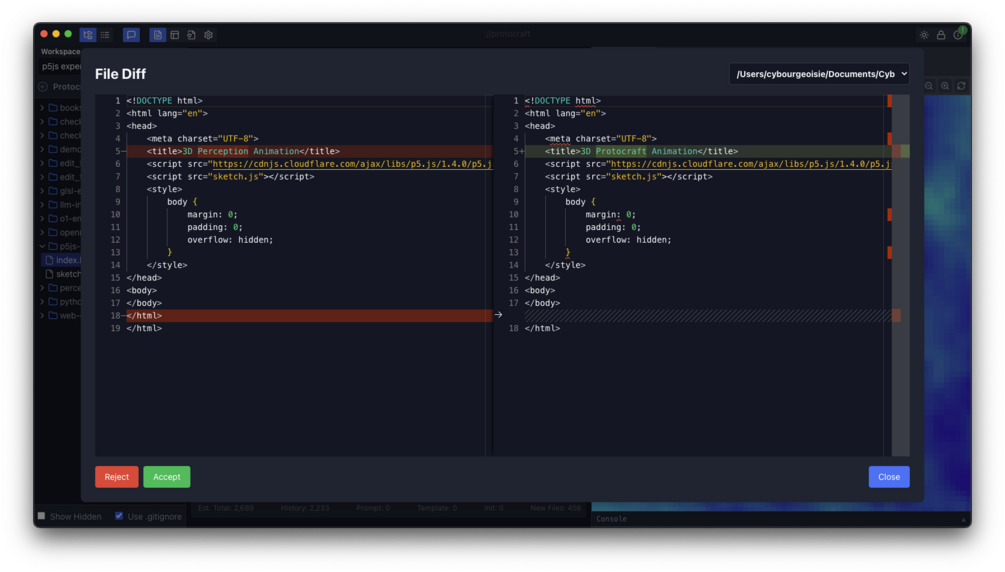Open the chat panel icon
1005x572 pixels.
131,35
